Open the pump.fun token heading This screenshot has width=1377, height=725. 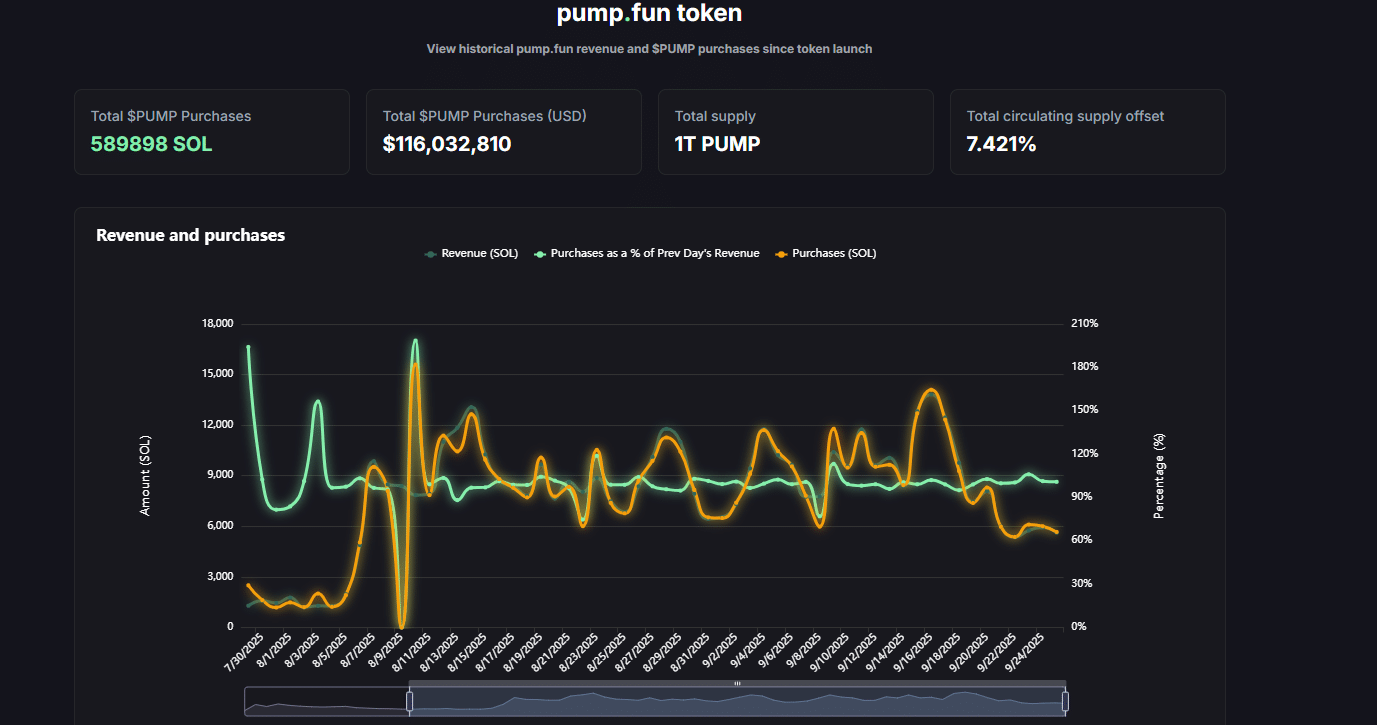tap(648, 14)
